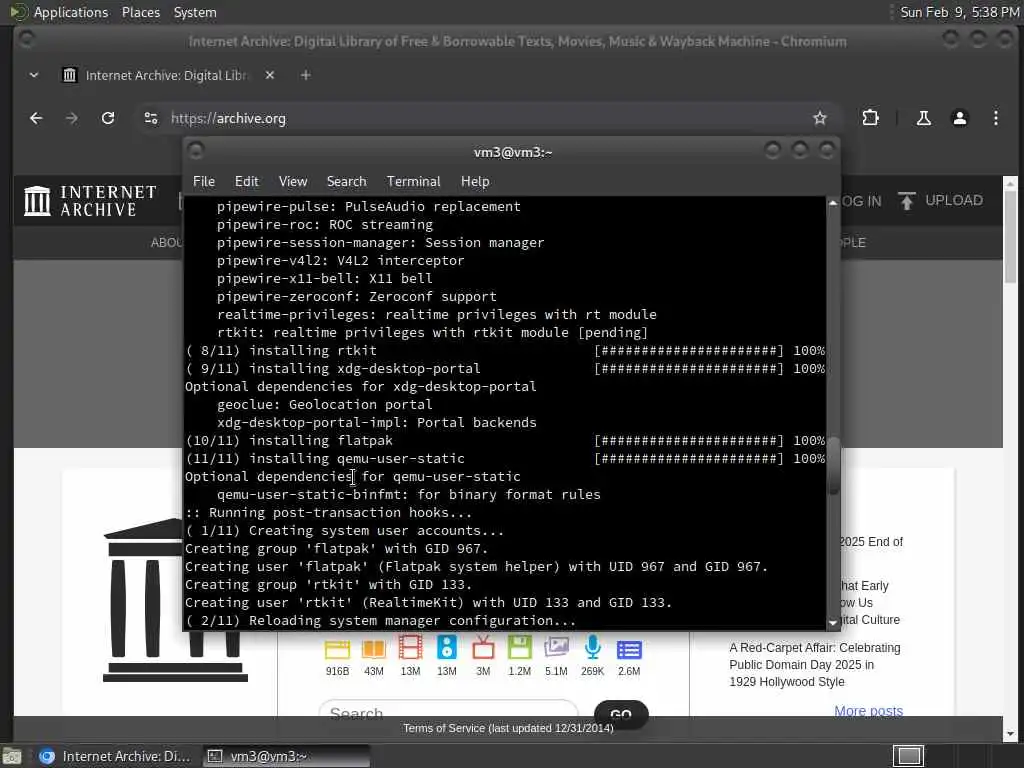Click the workspace switcher in bottom panel
The width and height of the screenshot is (1024, 768).
pyautogui.click(x=908, y=756)
